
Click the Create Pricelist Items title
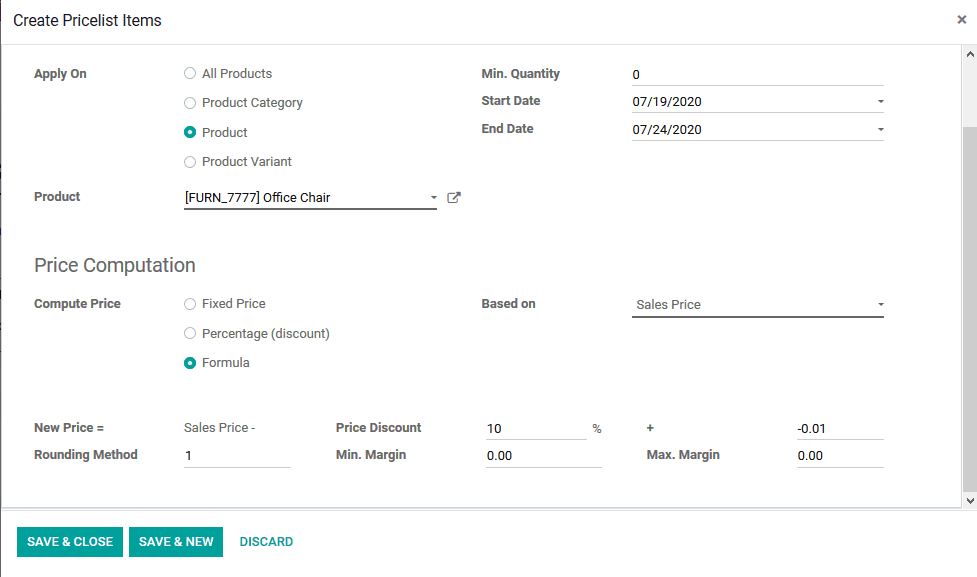(87, 21)
